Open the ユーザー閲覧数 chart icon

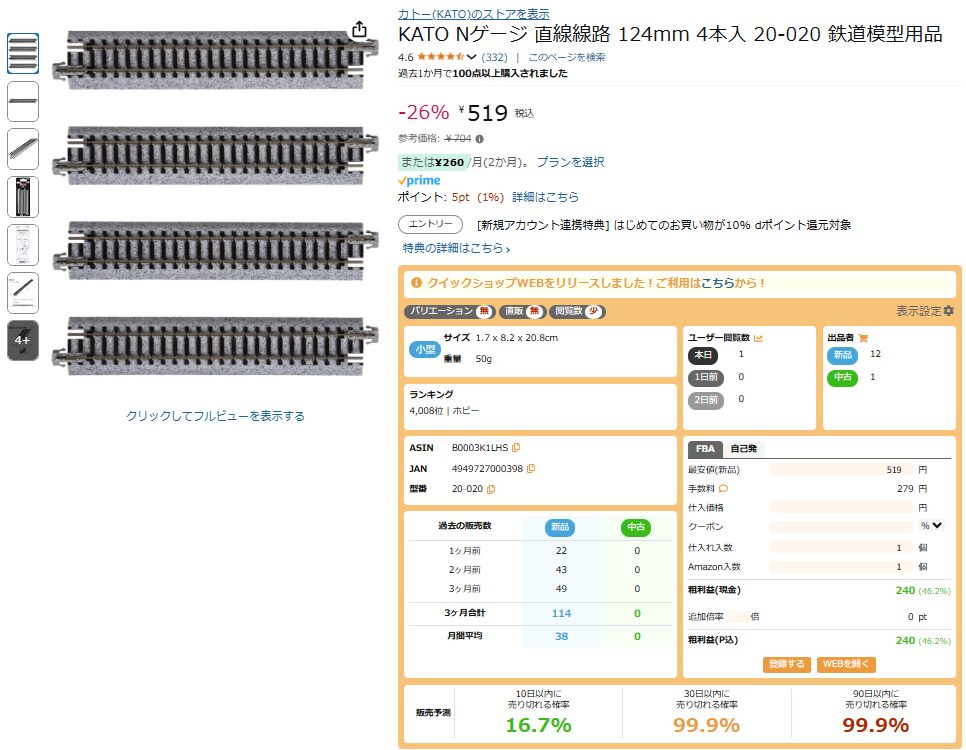pos(758,338)
